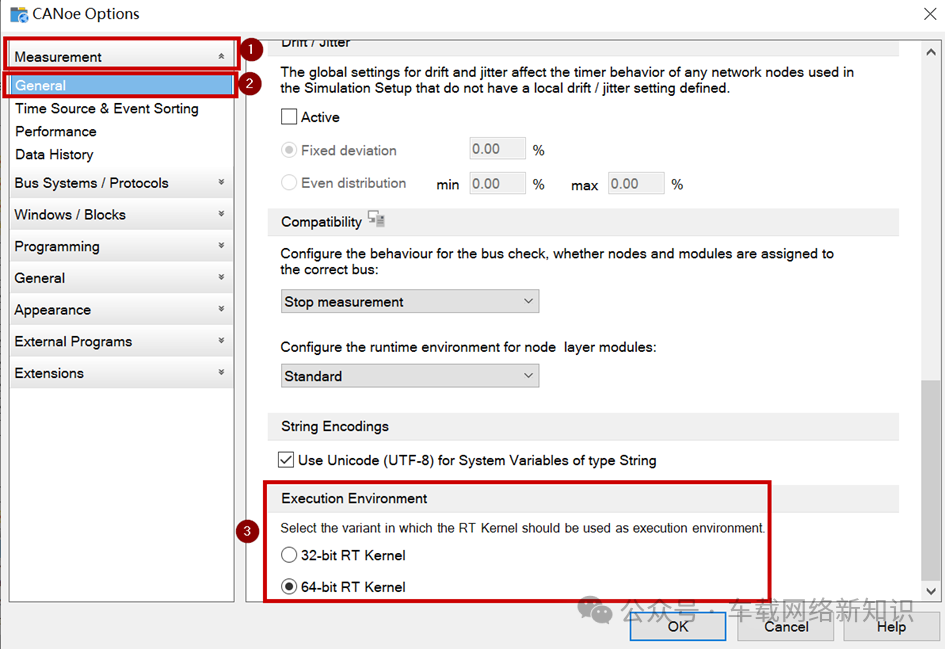Click the Even distribution min field
The width and height of the screenshot is (945, 649).
[x=497, y=183]
